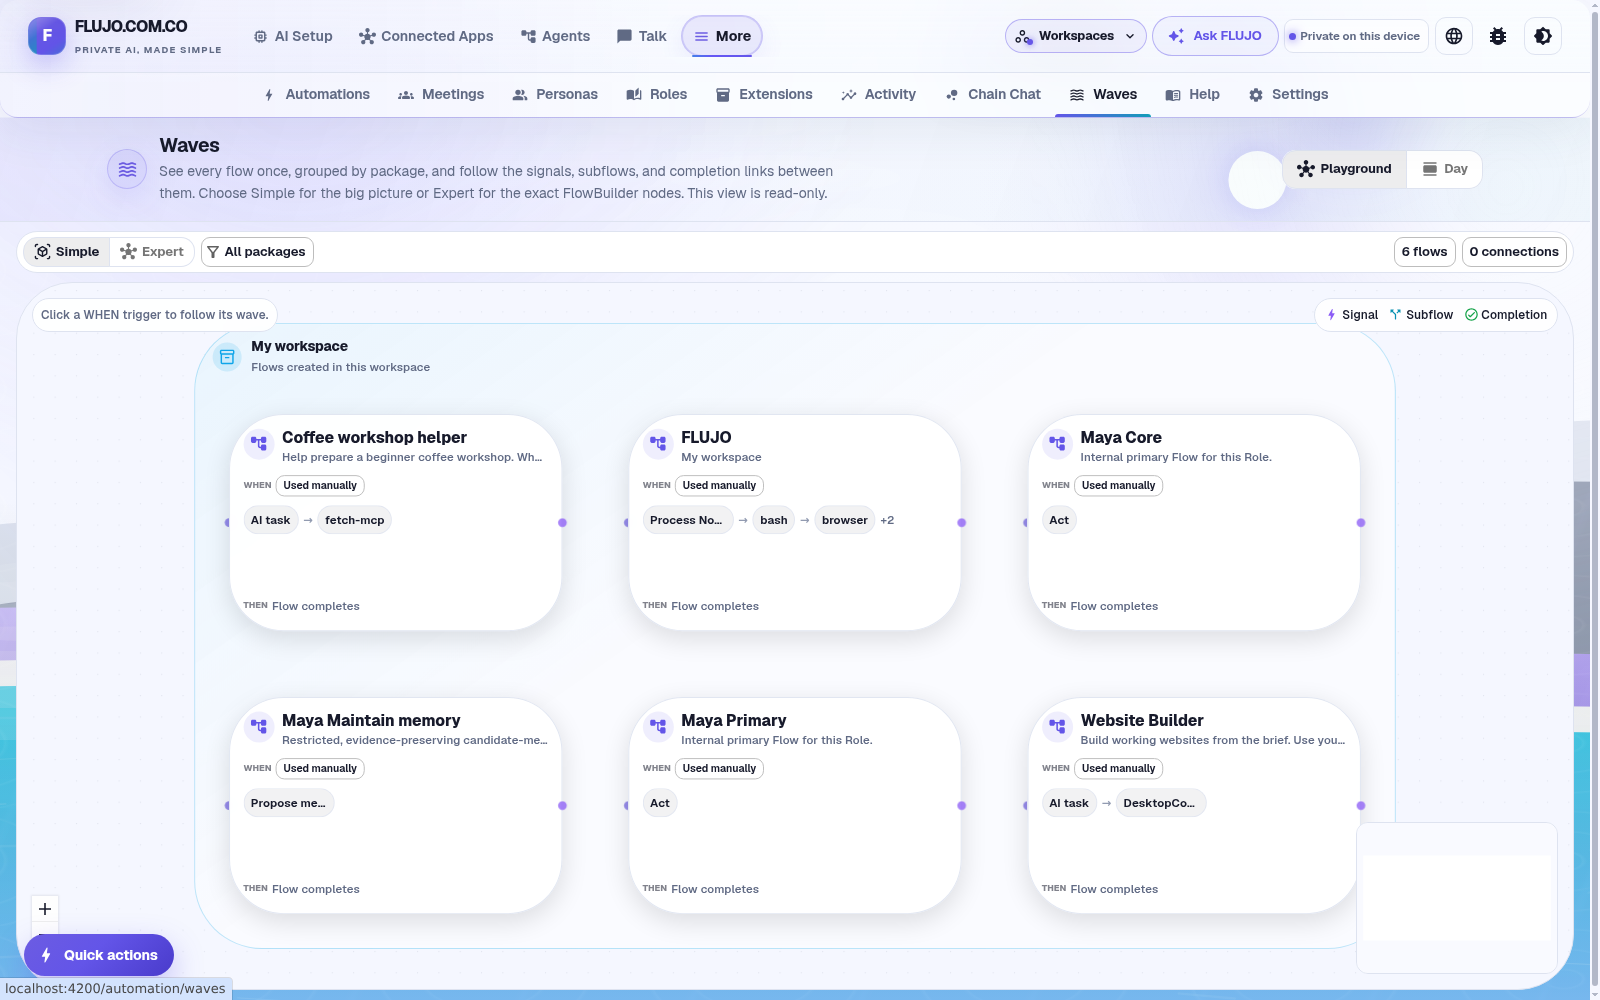Click the Subflow legend item
1600x1000 pixels.
click(x=1421, y=315)
